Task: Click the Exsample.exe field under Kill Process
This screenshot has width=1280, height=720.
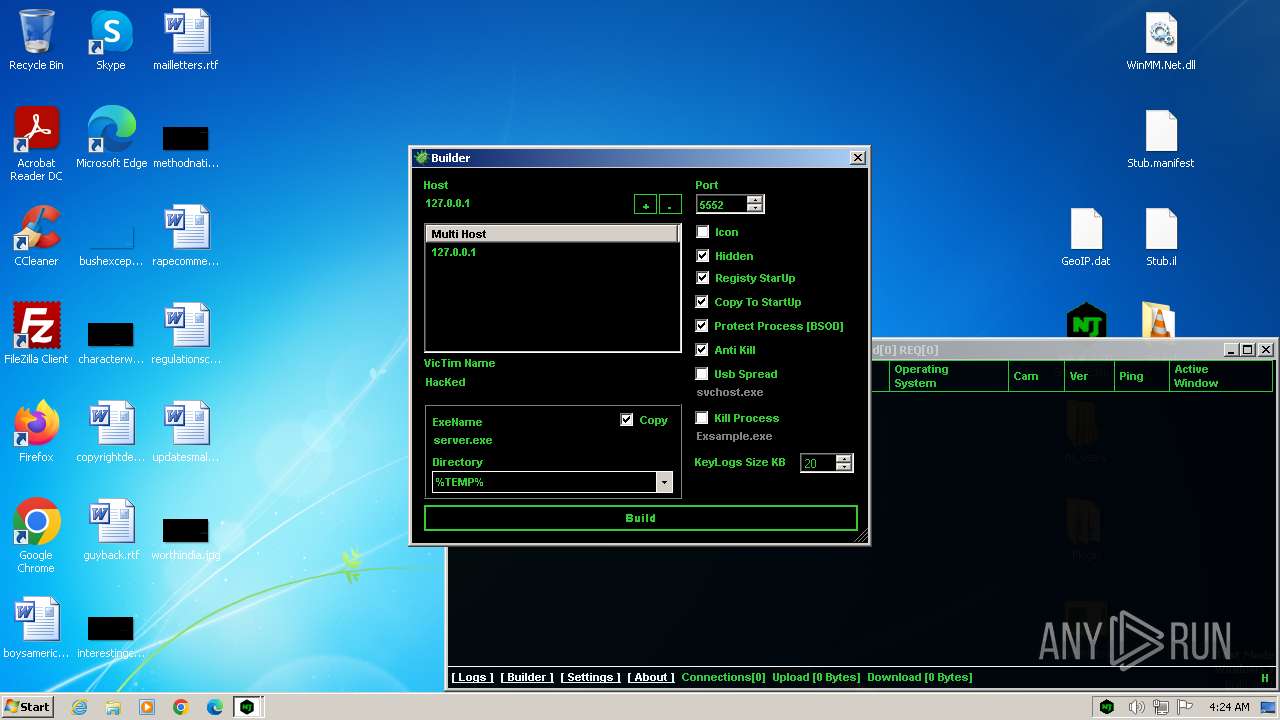Action: [x=734, y=436]
